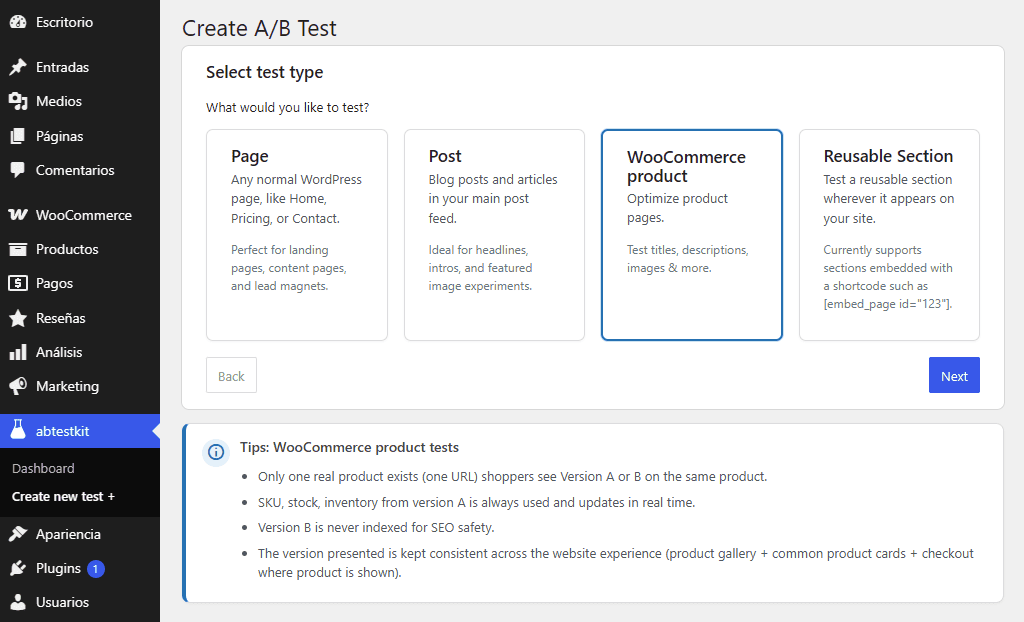
Task: Click the Análisis bar chart icon
Action: pyautogui.click(x=18, y=352)
